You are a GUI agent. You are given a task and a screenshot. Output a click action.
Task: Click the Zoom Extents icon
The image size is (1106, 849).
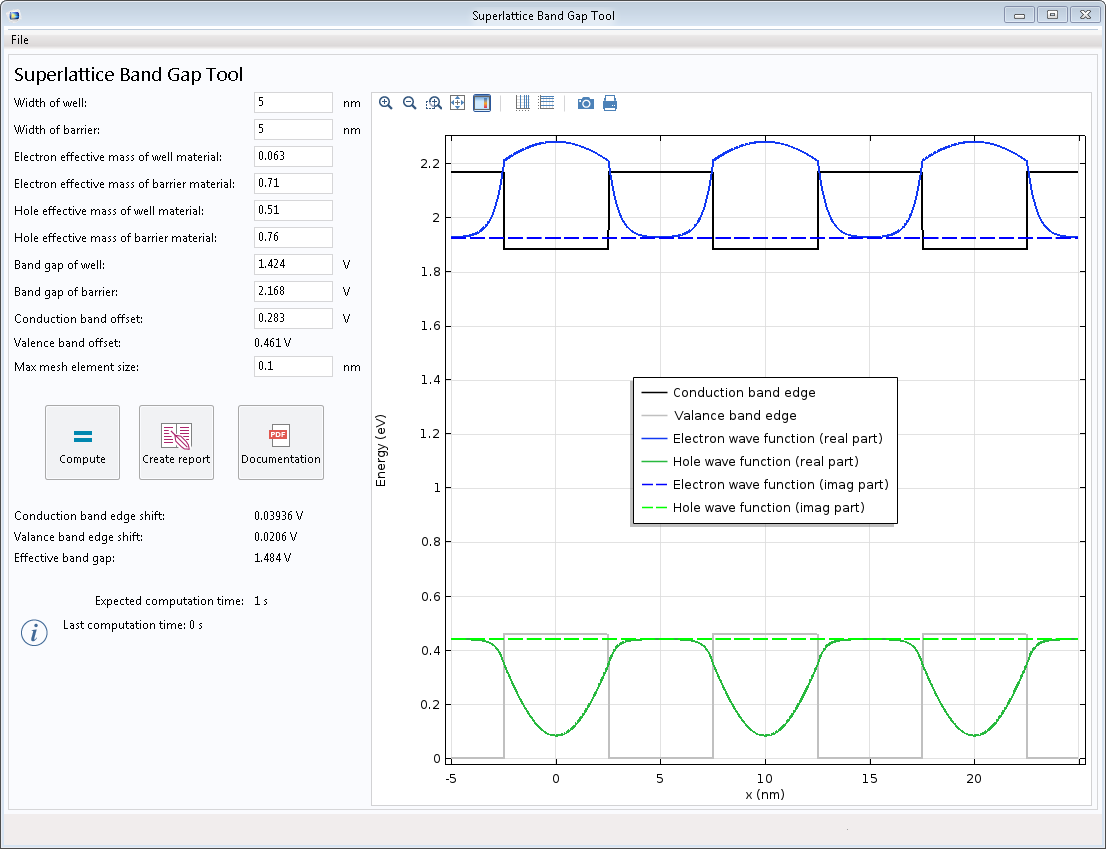tap(457, 103)
